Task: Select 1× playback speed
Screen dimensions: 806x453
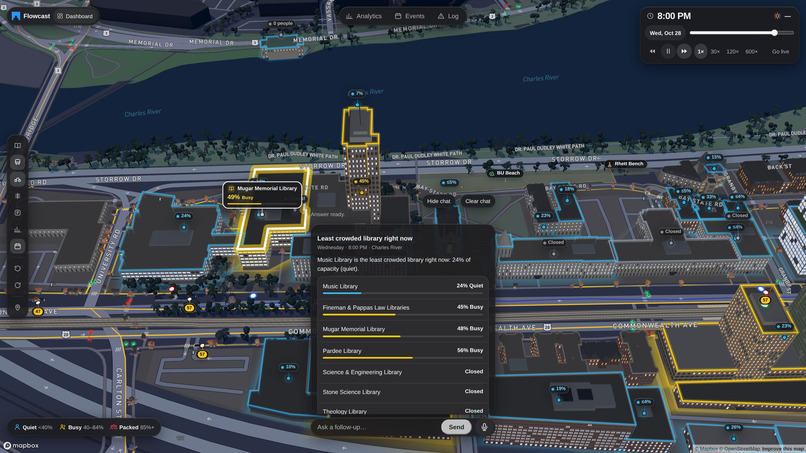Action: (x=701, y=51)
